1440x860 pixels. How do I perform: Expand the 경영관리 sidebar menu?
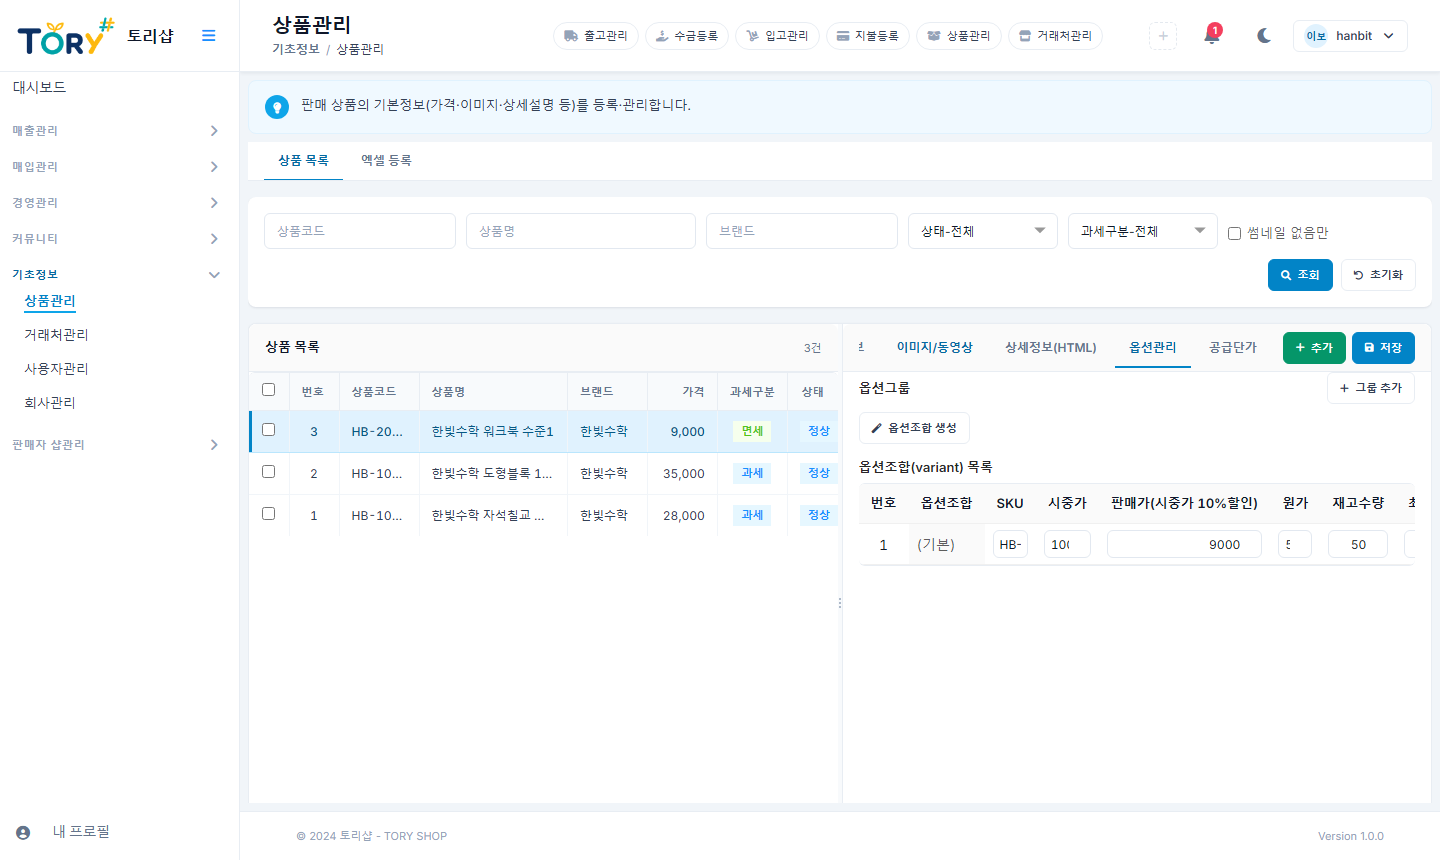(x=118, y=203)
